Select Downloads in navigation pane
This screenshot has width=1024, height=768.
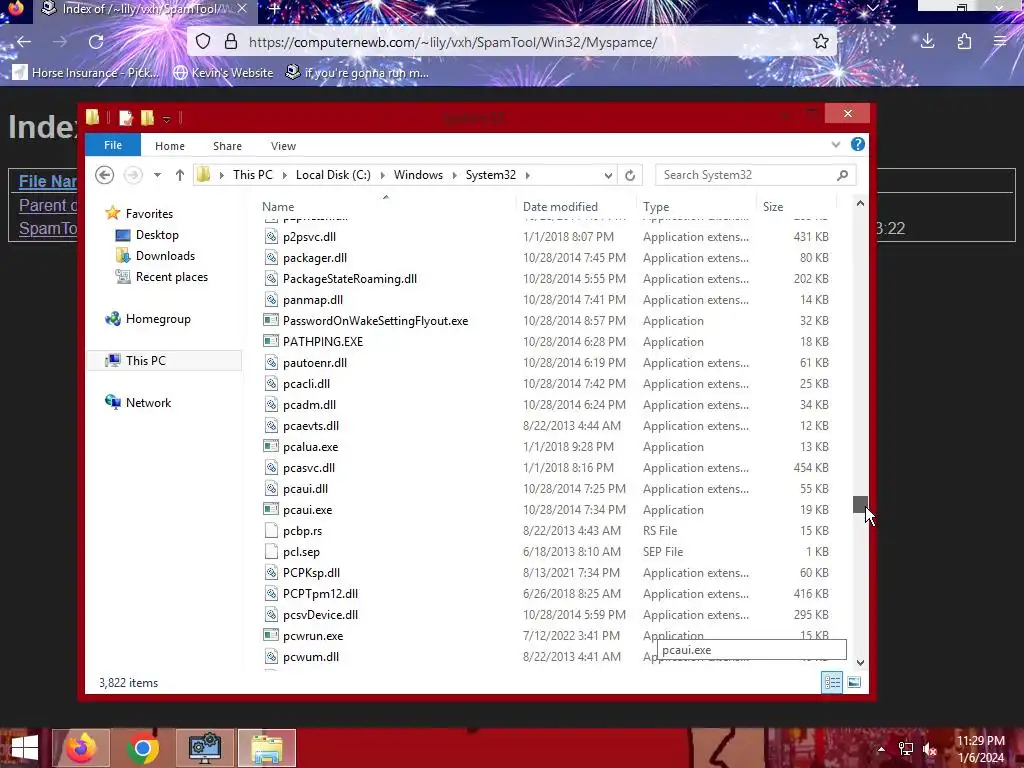click(x=165, y=256)
